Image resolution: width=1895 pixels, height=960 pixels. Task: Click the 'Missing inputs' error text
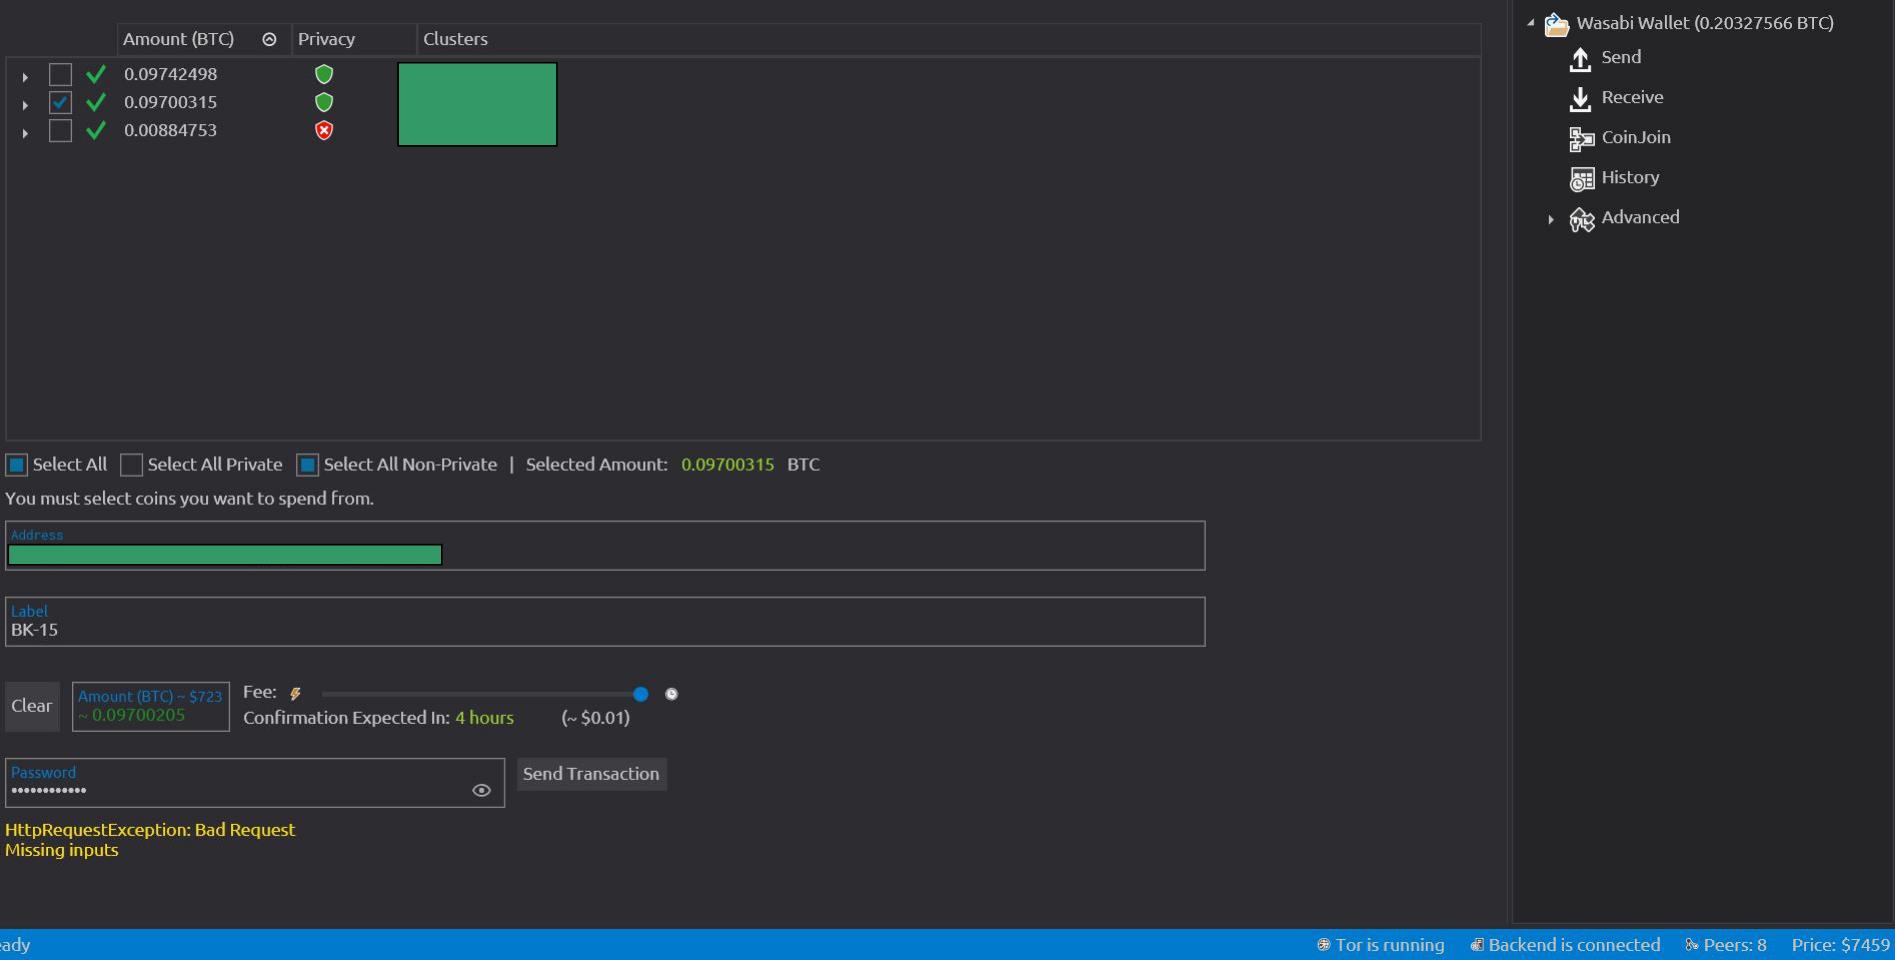[62, 850]
